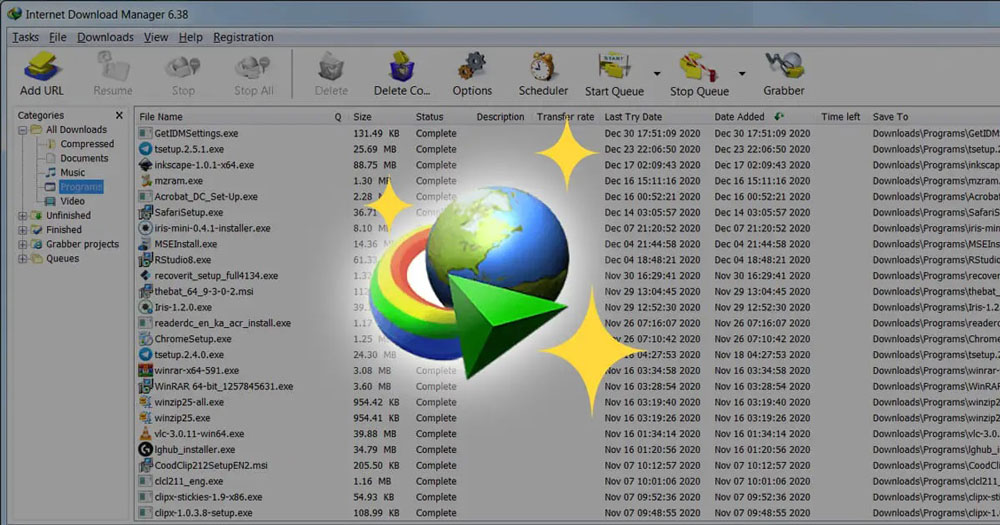The width and height of the screenshot is (1000, 525).
Task: Open the Grabber tool icon
Action: 784,66
